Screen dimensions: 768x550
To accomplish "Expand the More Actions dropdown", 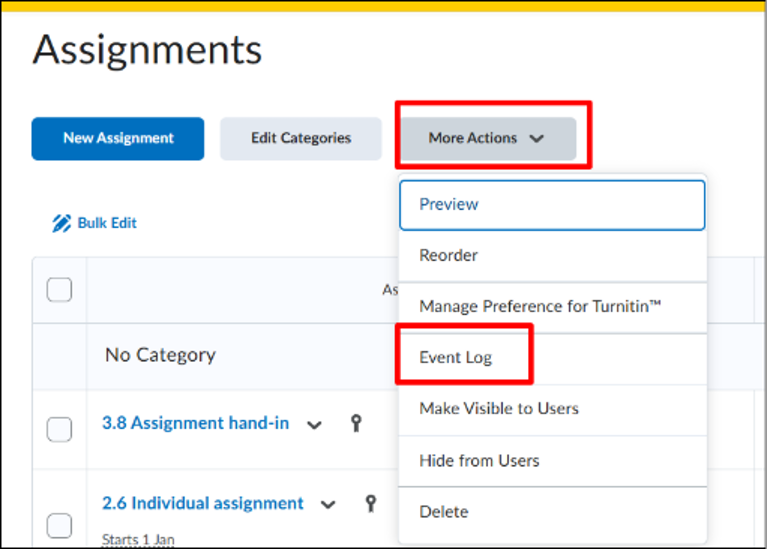I will point(488,139).
